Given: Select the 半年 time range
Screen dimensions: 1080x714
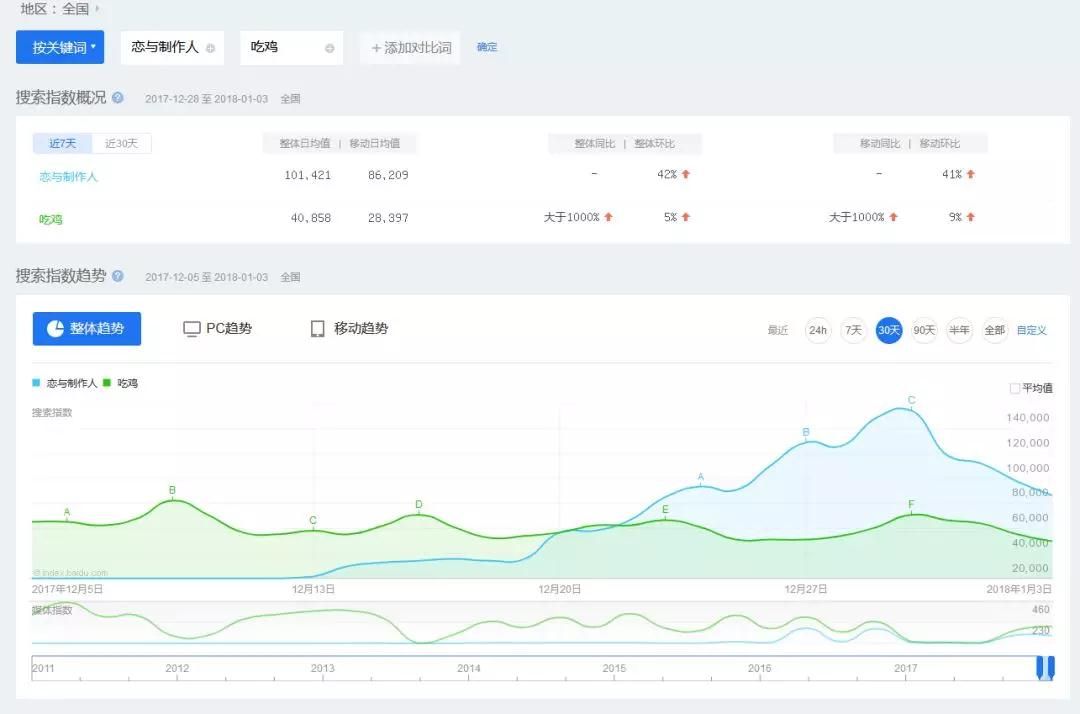Looking at the screenshot, I should [959, 330].
